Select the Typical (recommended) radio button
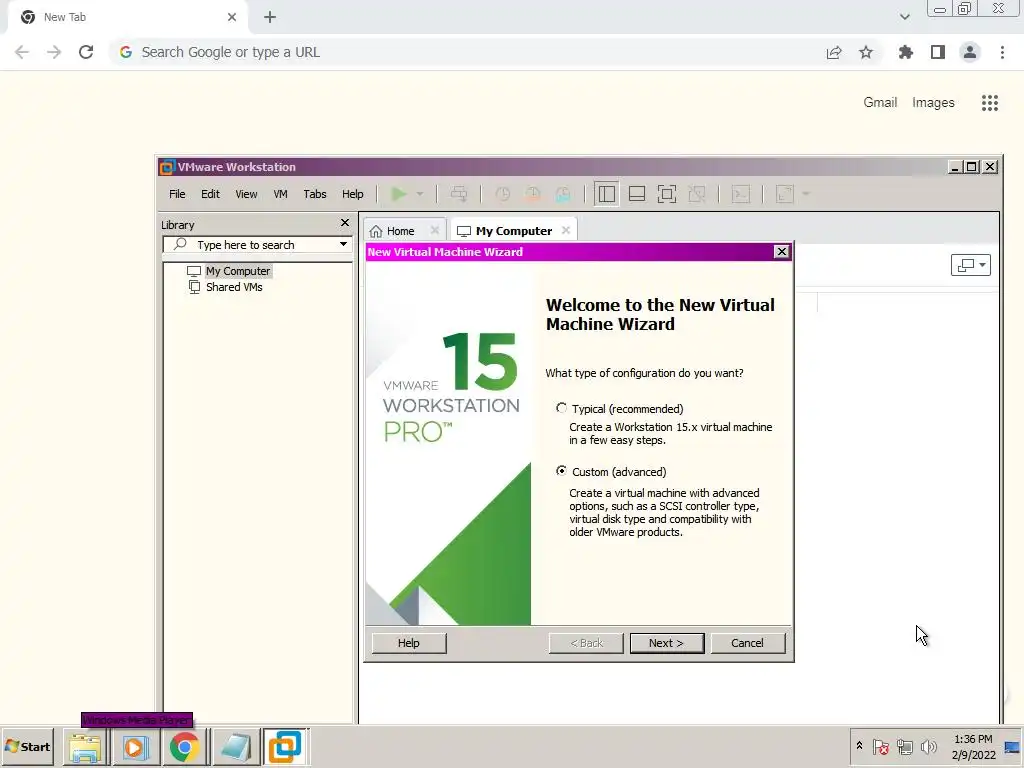The width and height of the screenshot is (1024, 768). [562, 408]
